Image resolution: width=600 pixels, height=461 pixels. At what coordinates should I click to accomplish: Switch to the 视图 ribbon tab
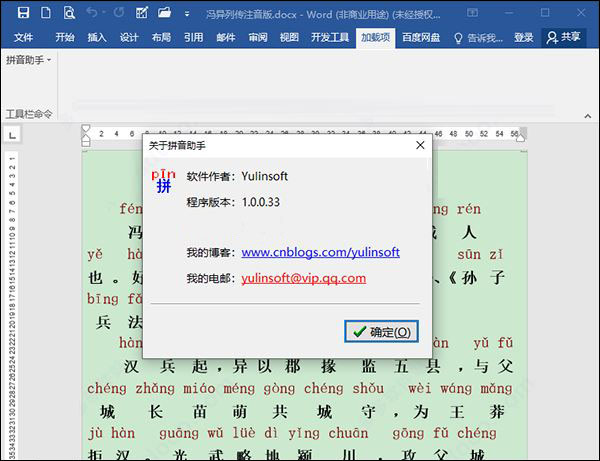tap(289, 37)
